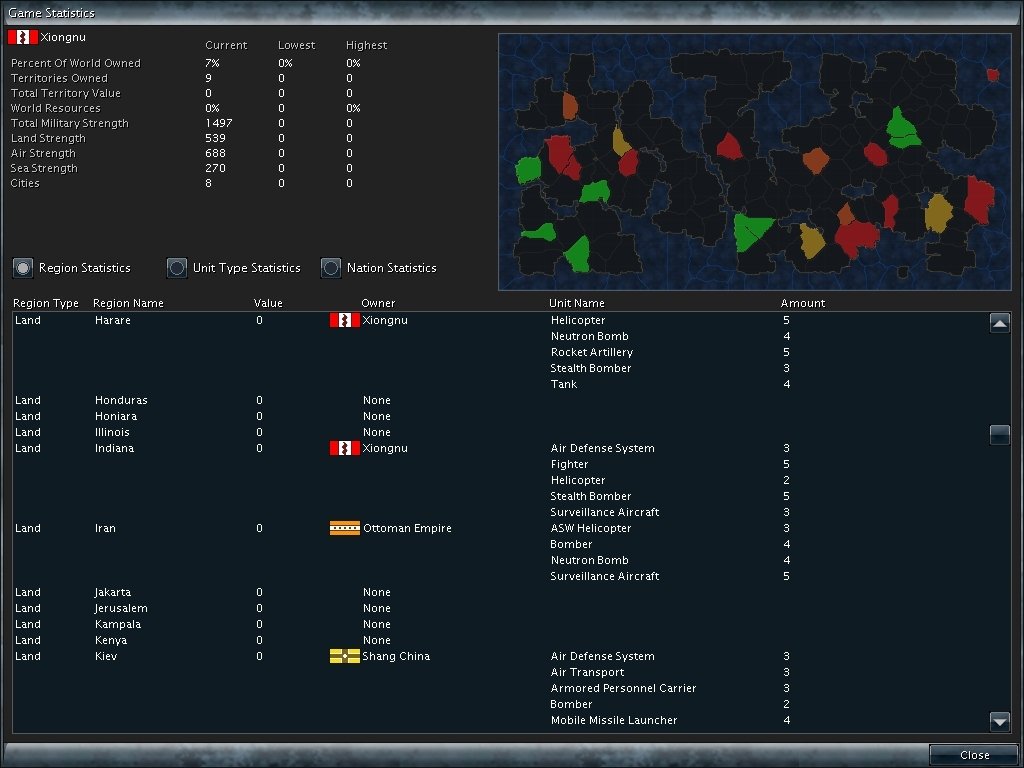Click the Xiongnu flag beside Harare
This screenshot has height=768, width=1024.
tap(344, 320)
